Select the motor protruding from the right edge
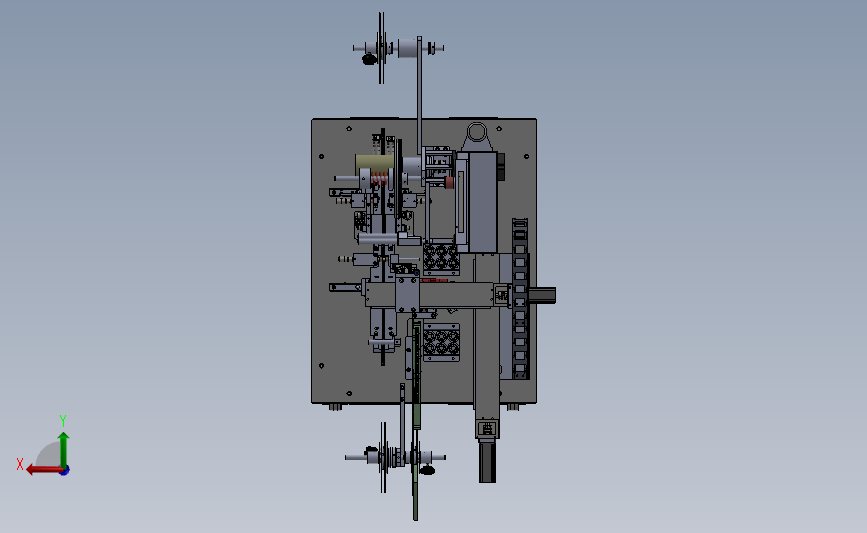This screenshot has width=867, height=533. (x=542, y=295)
